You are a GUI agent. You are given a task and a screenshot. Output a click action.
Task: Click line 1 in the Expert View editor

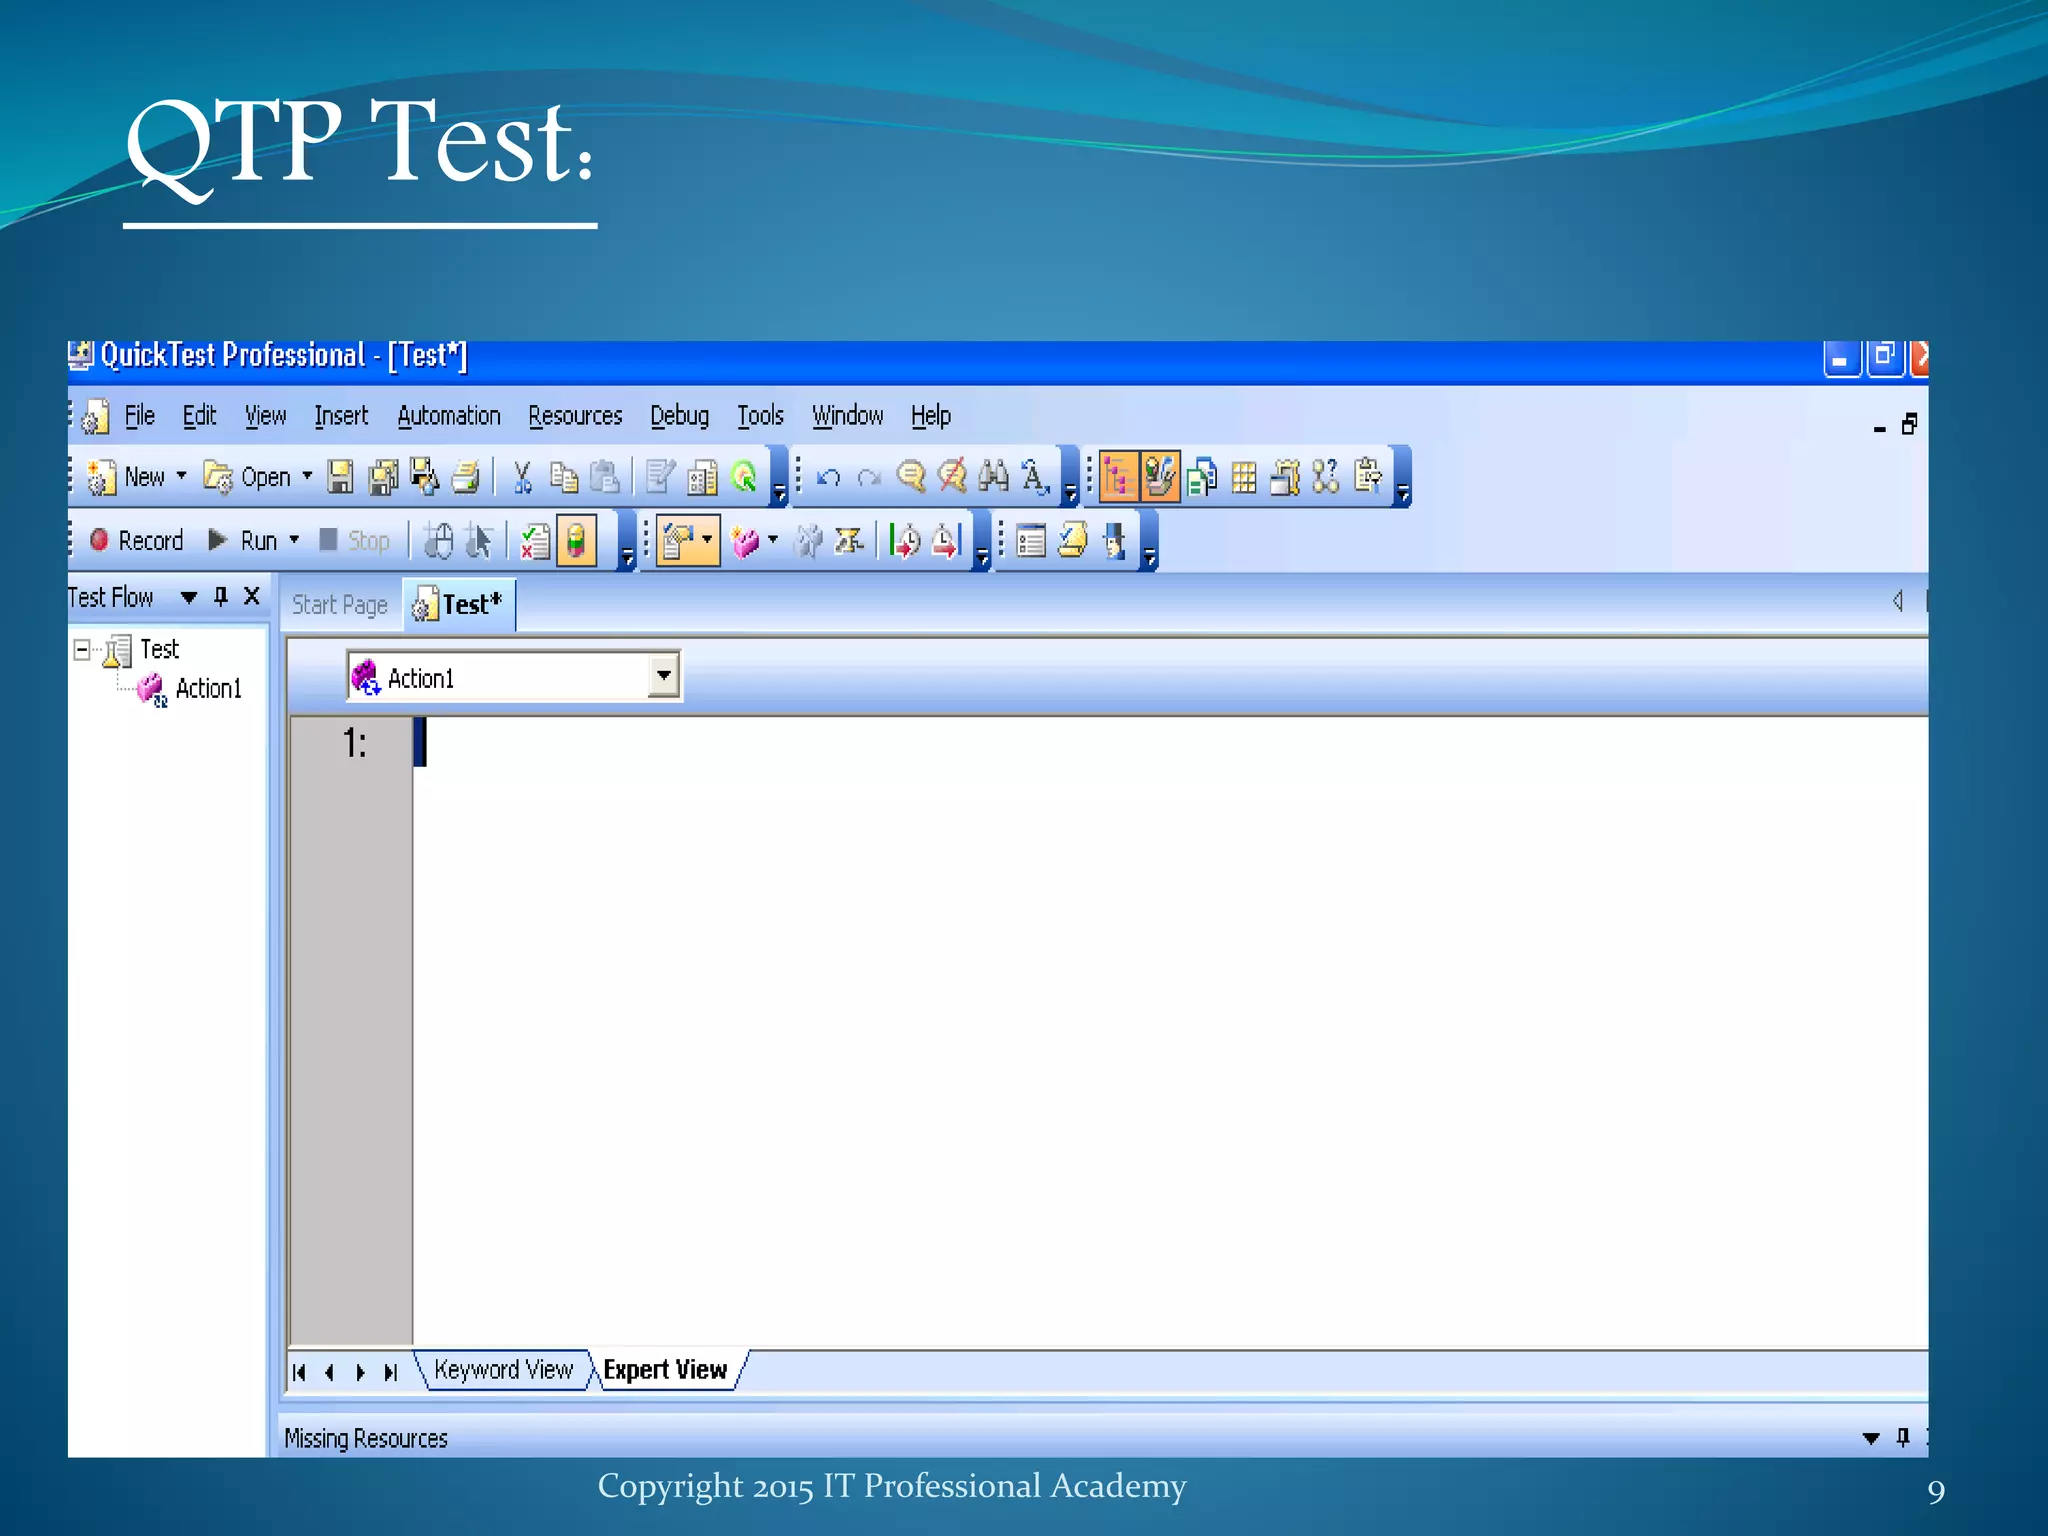(1170, 743)
